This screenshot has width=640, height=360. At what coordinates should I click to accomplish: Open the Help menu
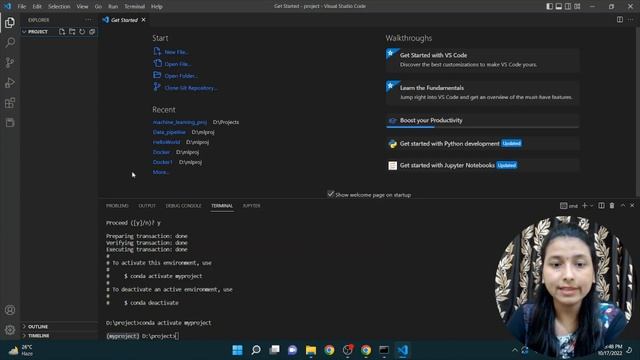157,6
